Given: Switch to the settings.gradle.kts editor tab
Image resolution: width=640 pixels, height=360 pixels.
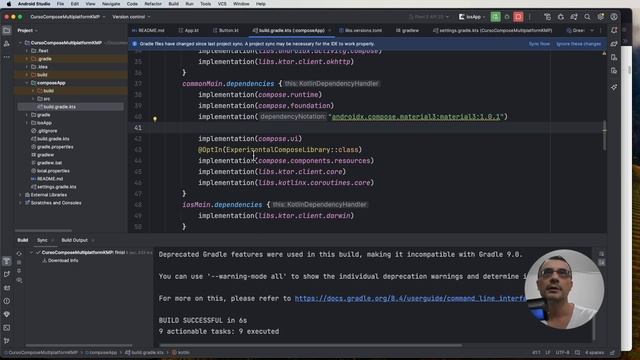Looking at the screenshot, I should tap(492, 31).
